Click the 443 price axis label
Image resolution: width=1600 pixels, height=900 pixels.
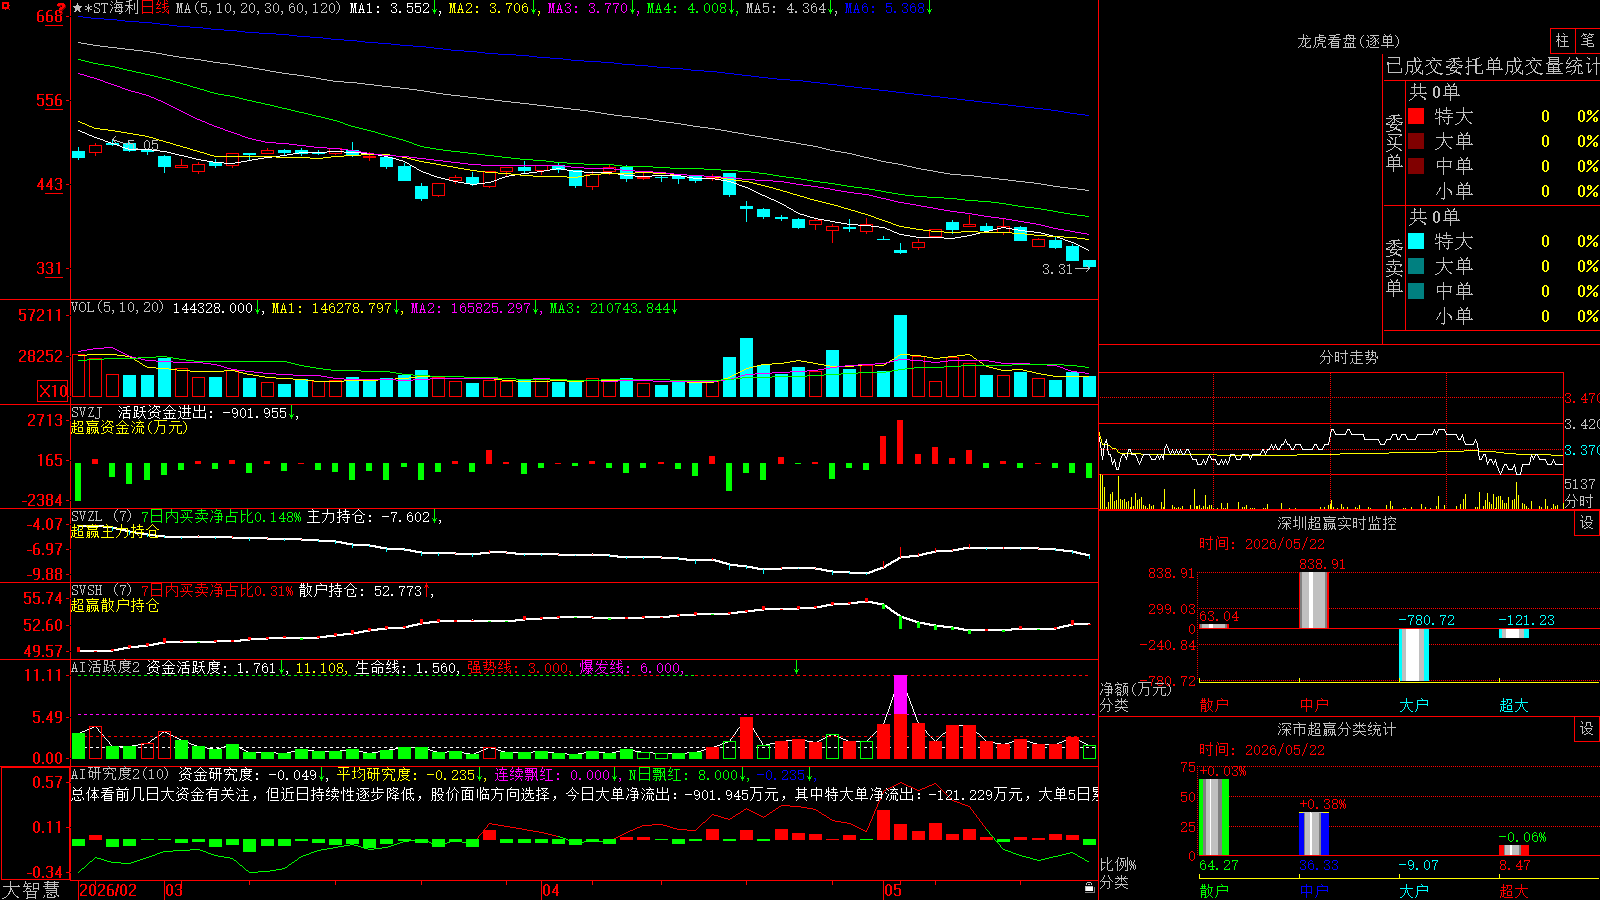(49, 185)
